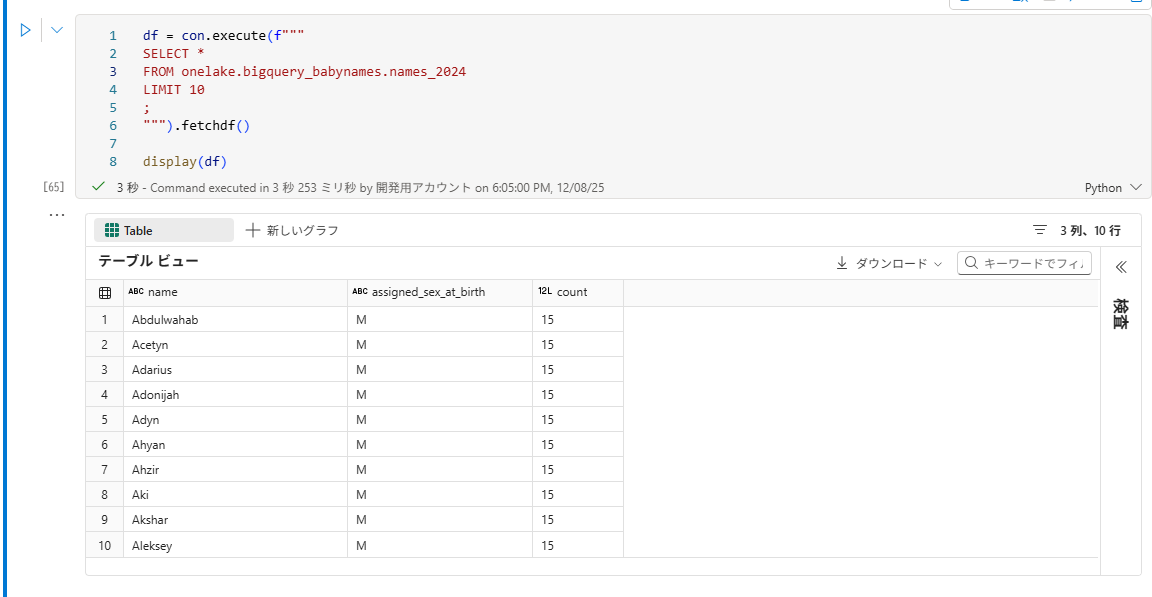Click the execution status message text
Screen dimensions: 1152x597
pos(360,188)
